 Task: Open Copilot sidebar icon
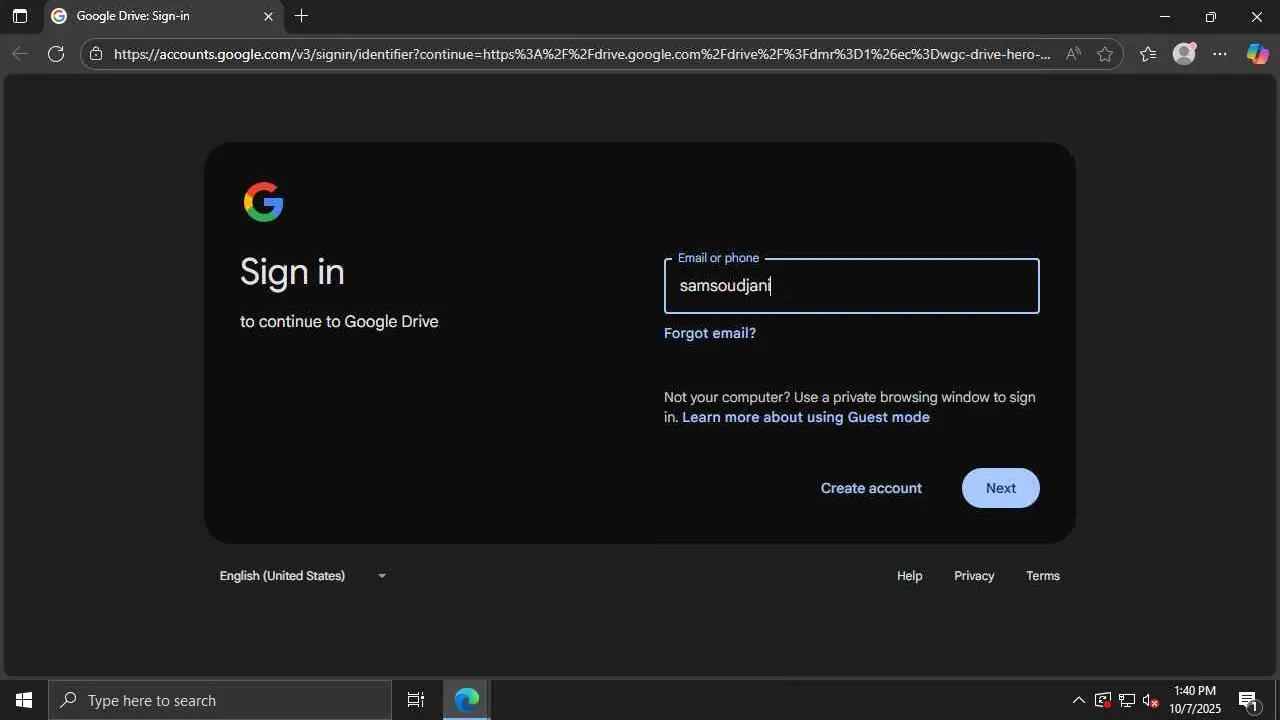click(1257, 54)
